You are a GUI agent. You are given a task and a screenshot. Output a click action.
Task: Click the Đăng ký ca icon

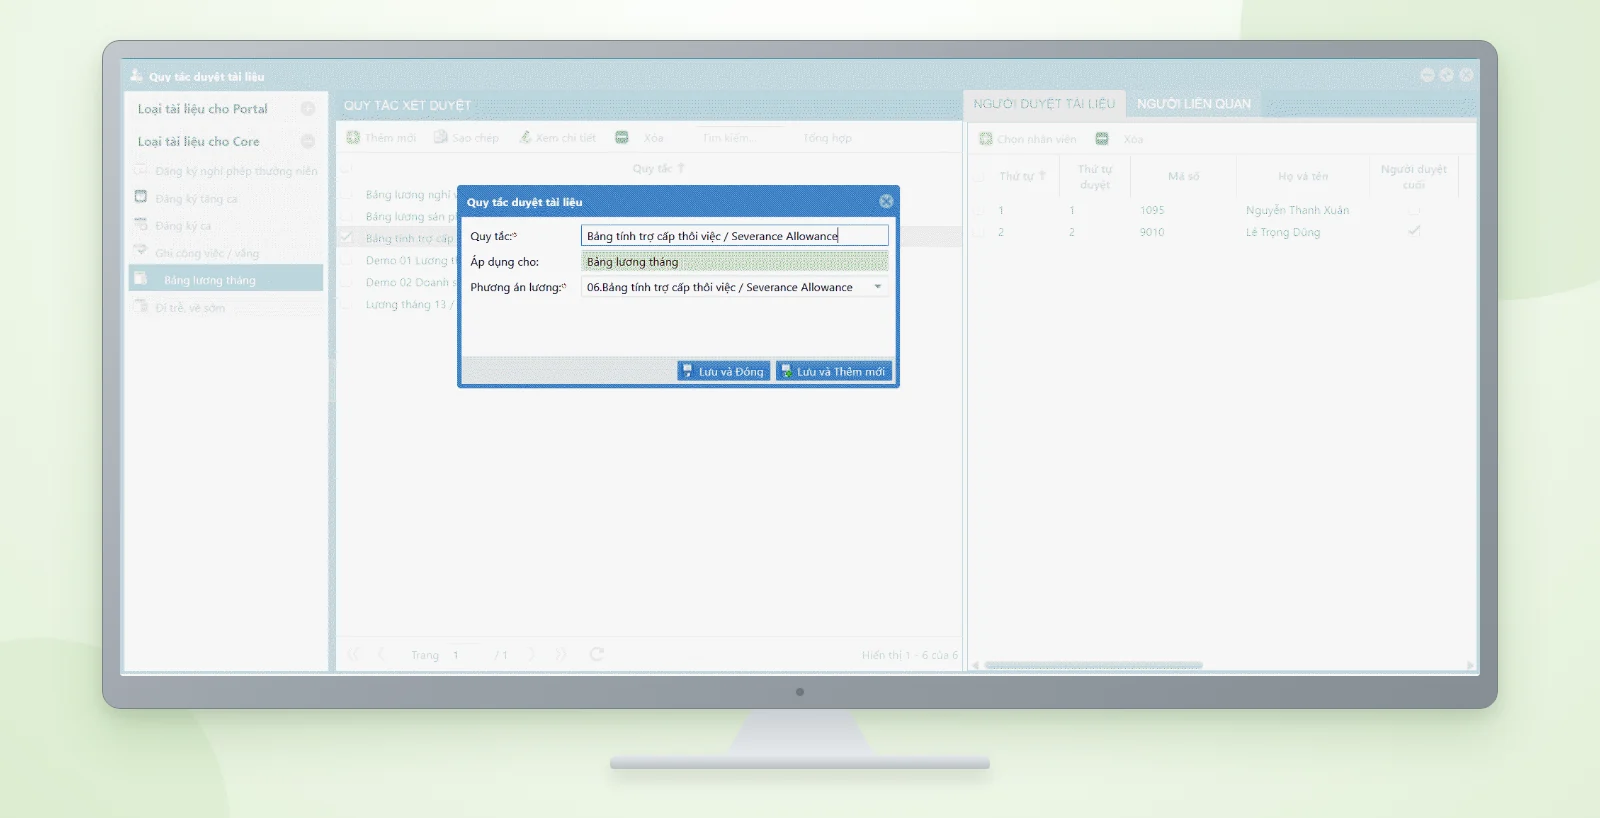coord(141,224)
